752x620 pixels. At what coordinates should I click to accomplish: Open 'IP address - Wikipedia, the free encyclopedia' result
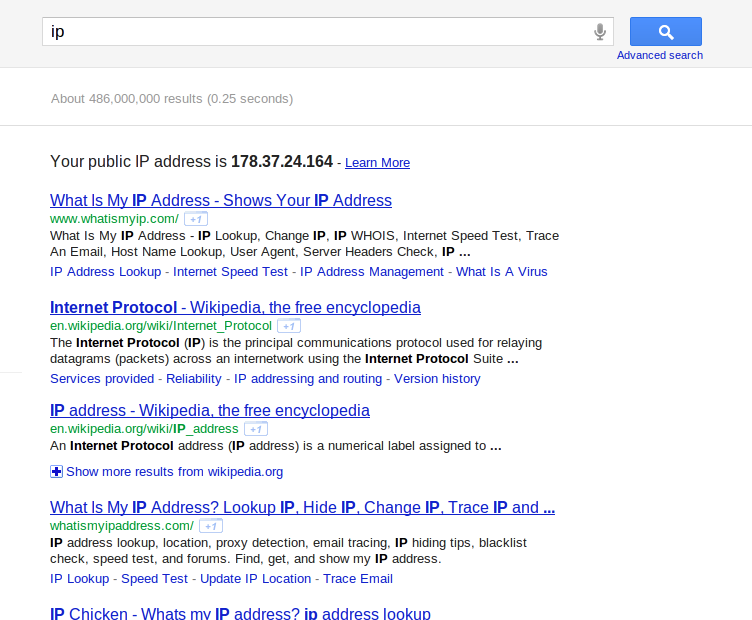tap(210, 410)
